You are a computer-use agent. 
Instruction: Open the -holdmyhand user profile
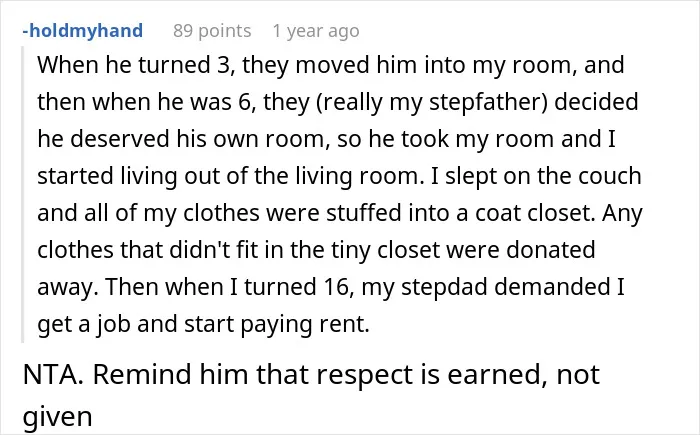point(83,31)
